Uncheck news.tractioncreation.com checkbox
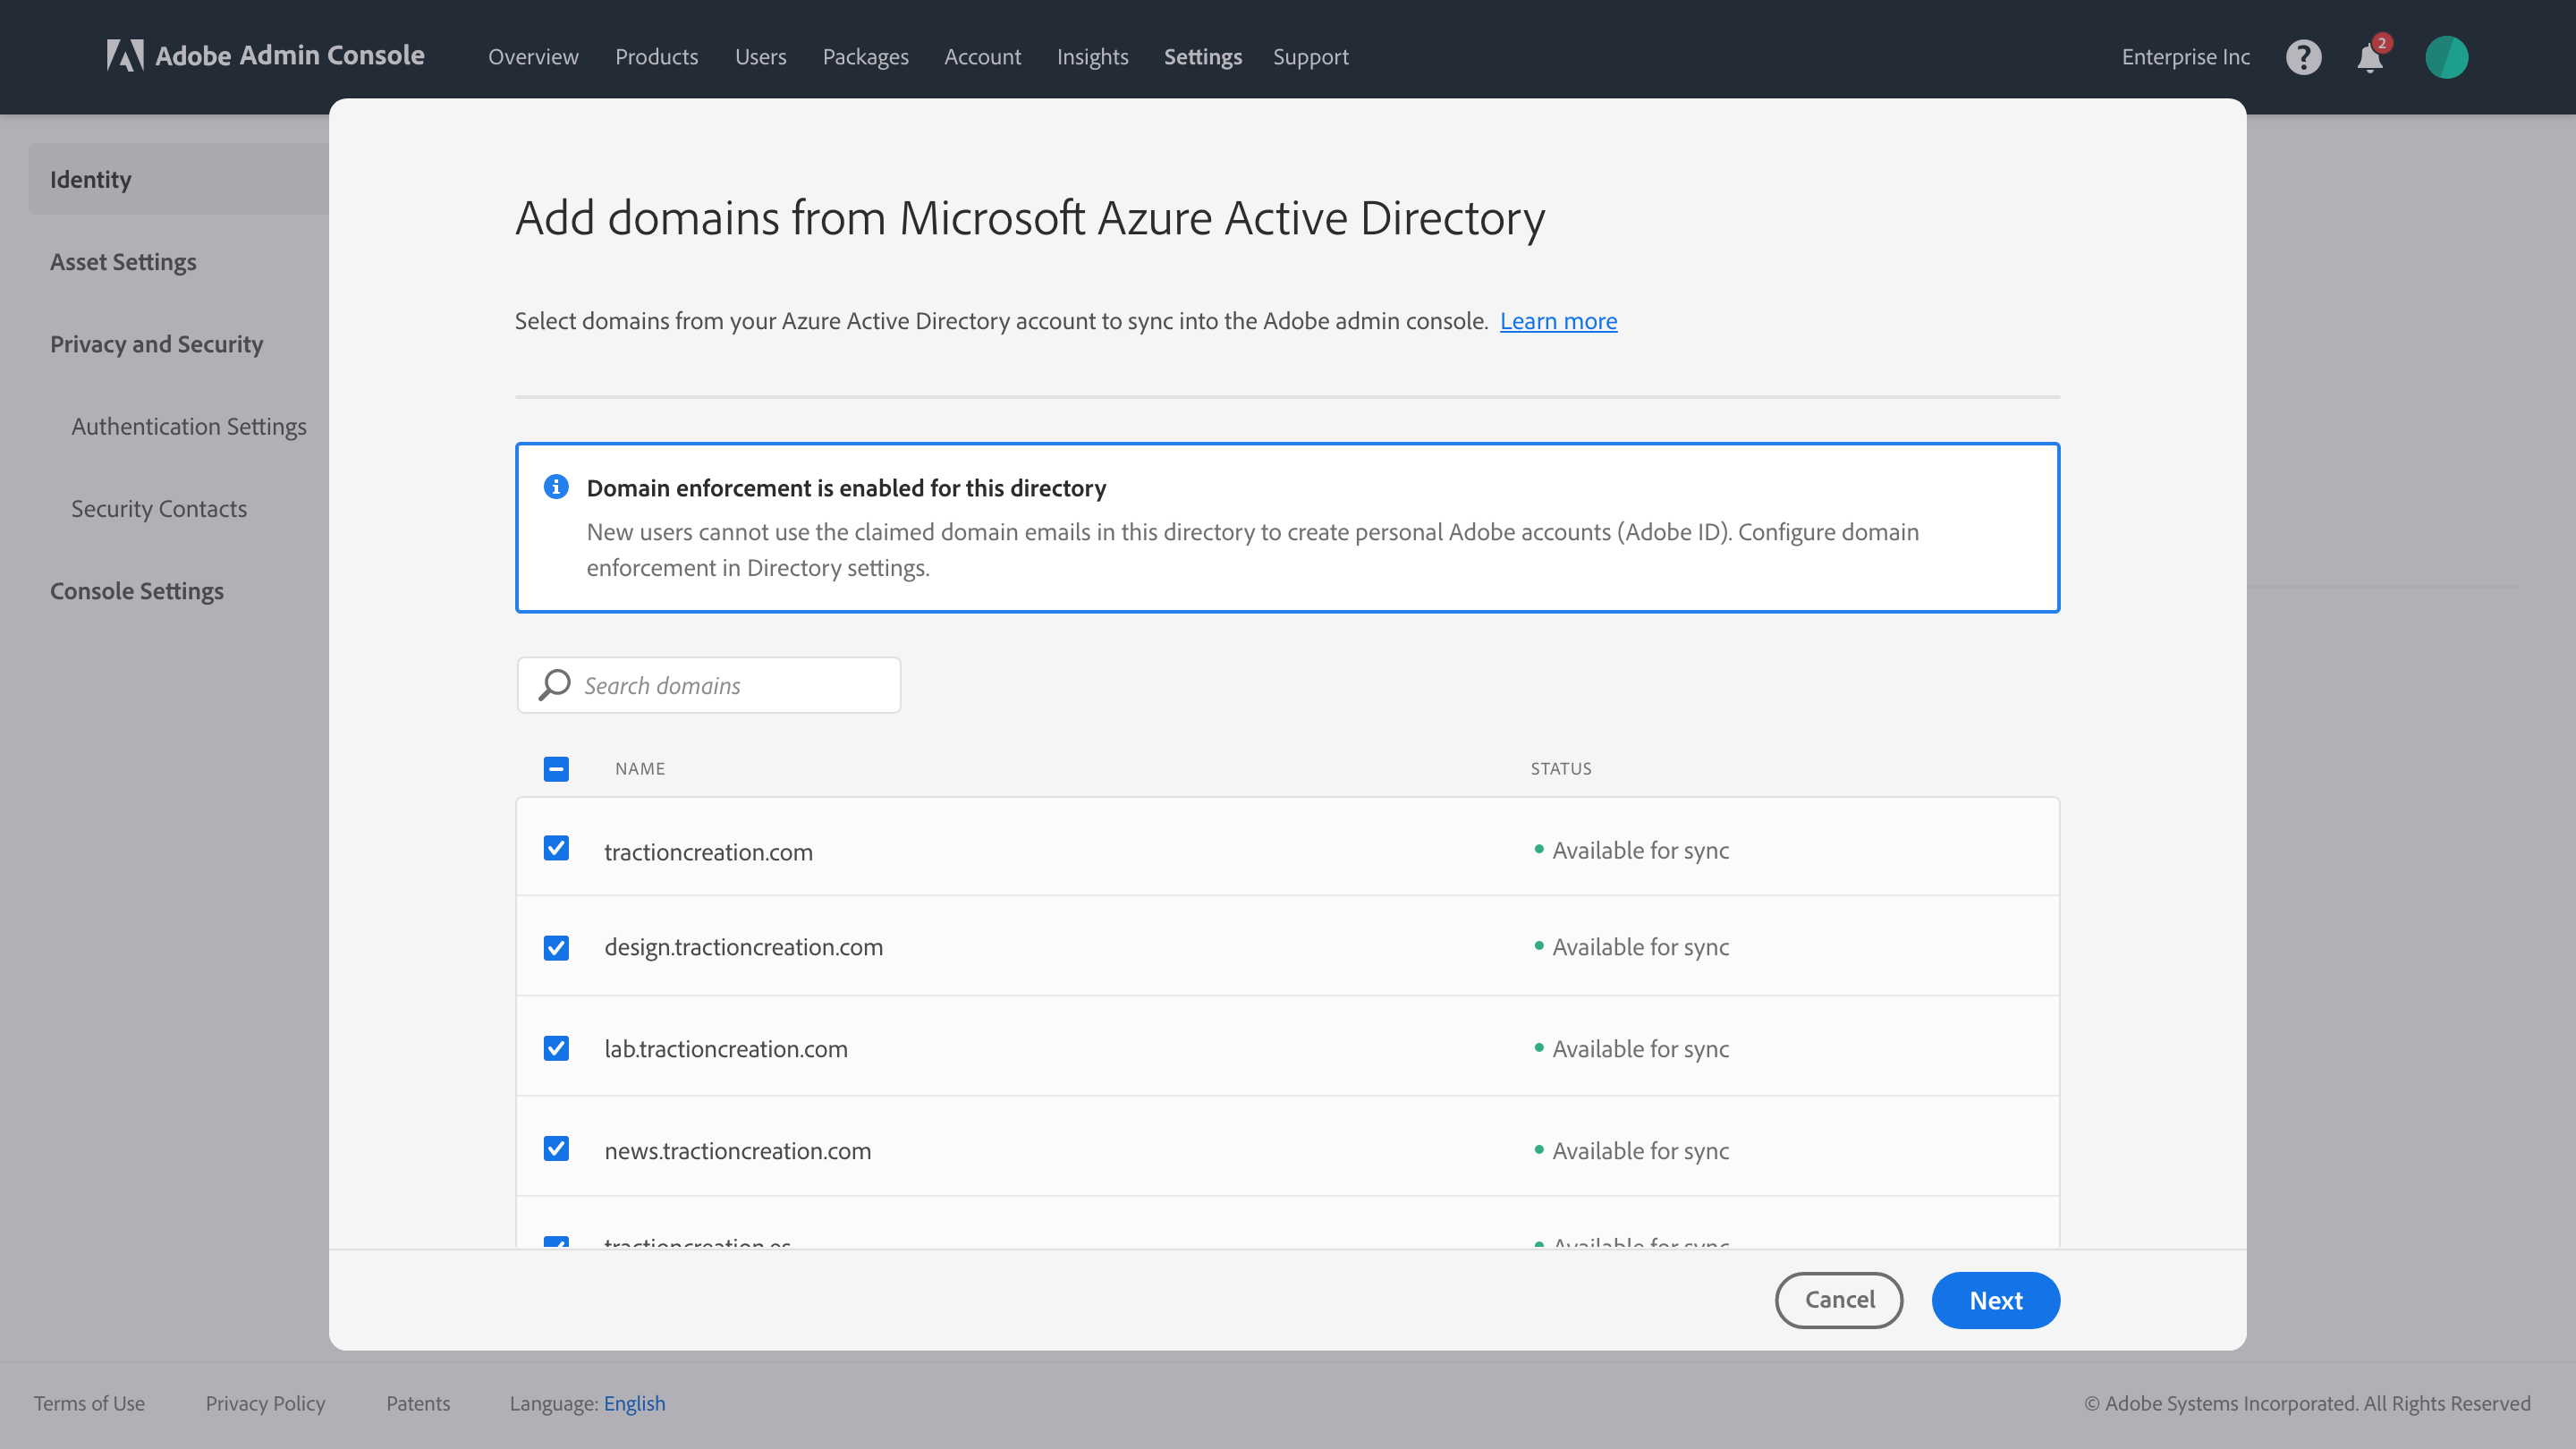 click(556, 1148)
